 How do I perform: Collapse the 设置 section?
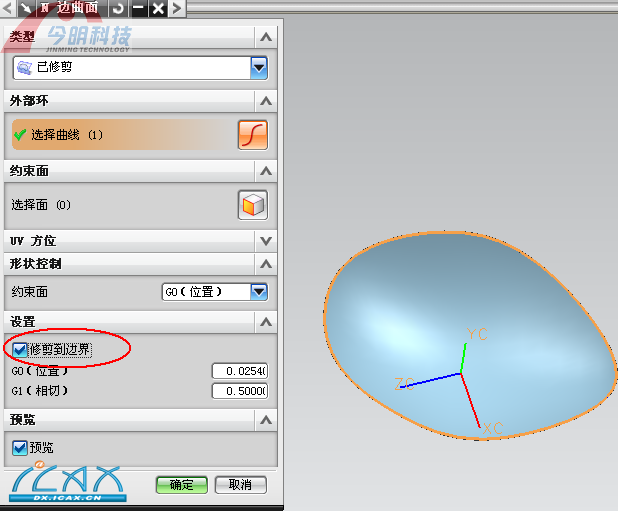[266, 322]
